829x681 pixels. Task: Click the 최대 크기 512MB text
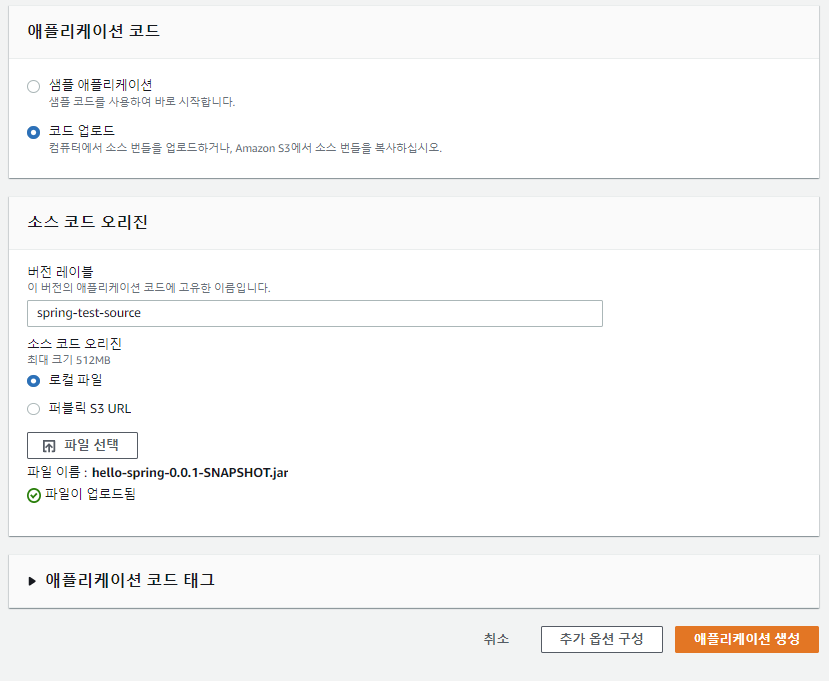(x=69, y=360)
